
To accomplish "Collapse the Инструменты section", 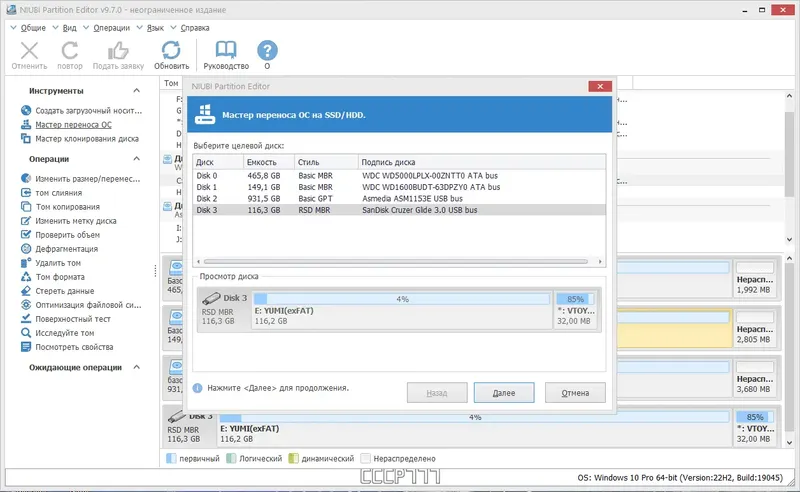I will [137, 90].
